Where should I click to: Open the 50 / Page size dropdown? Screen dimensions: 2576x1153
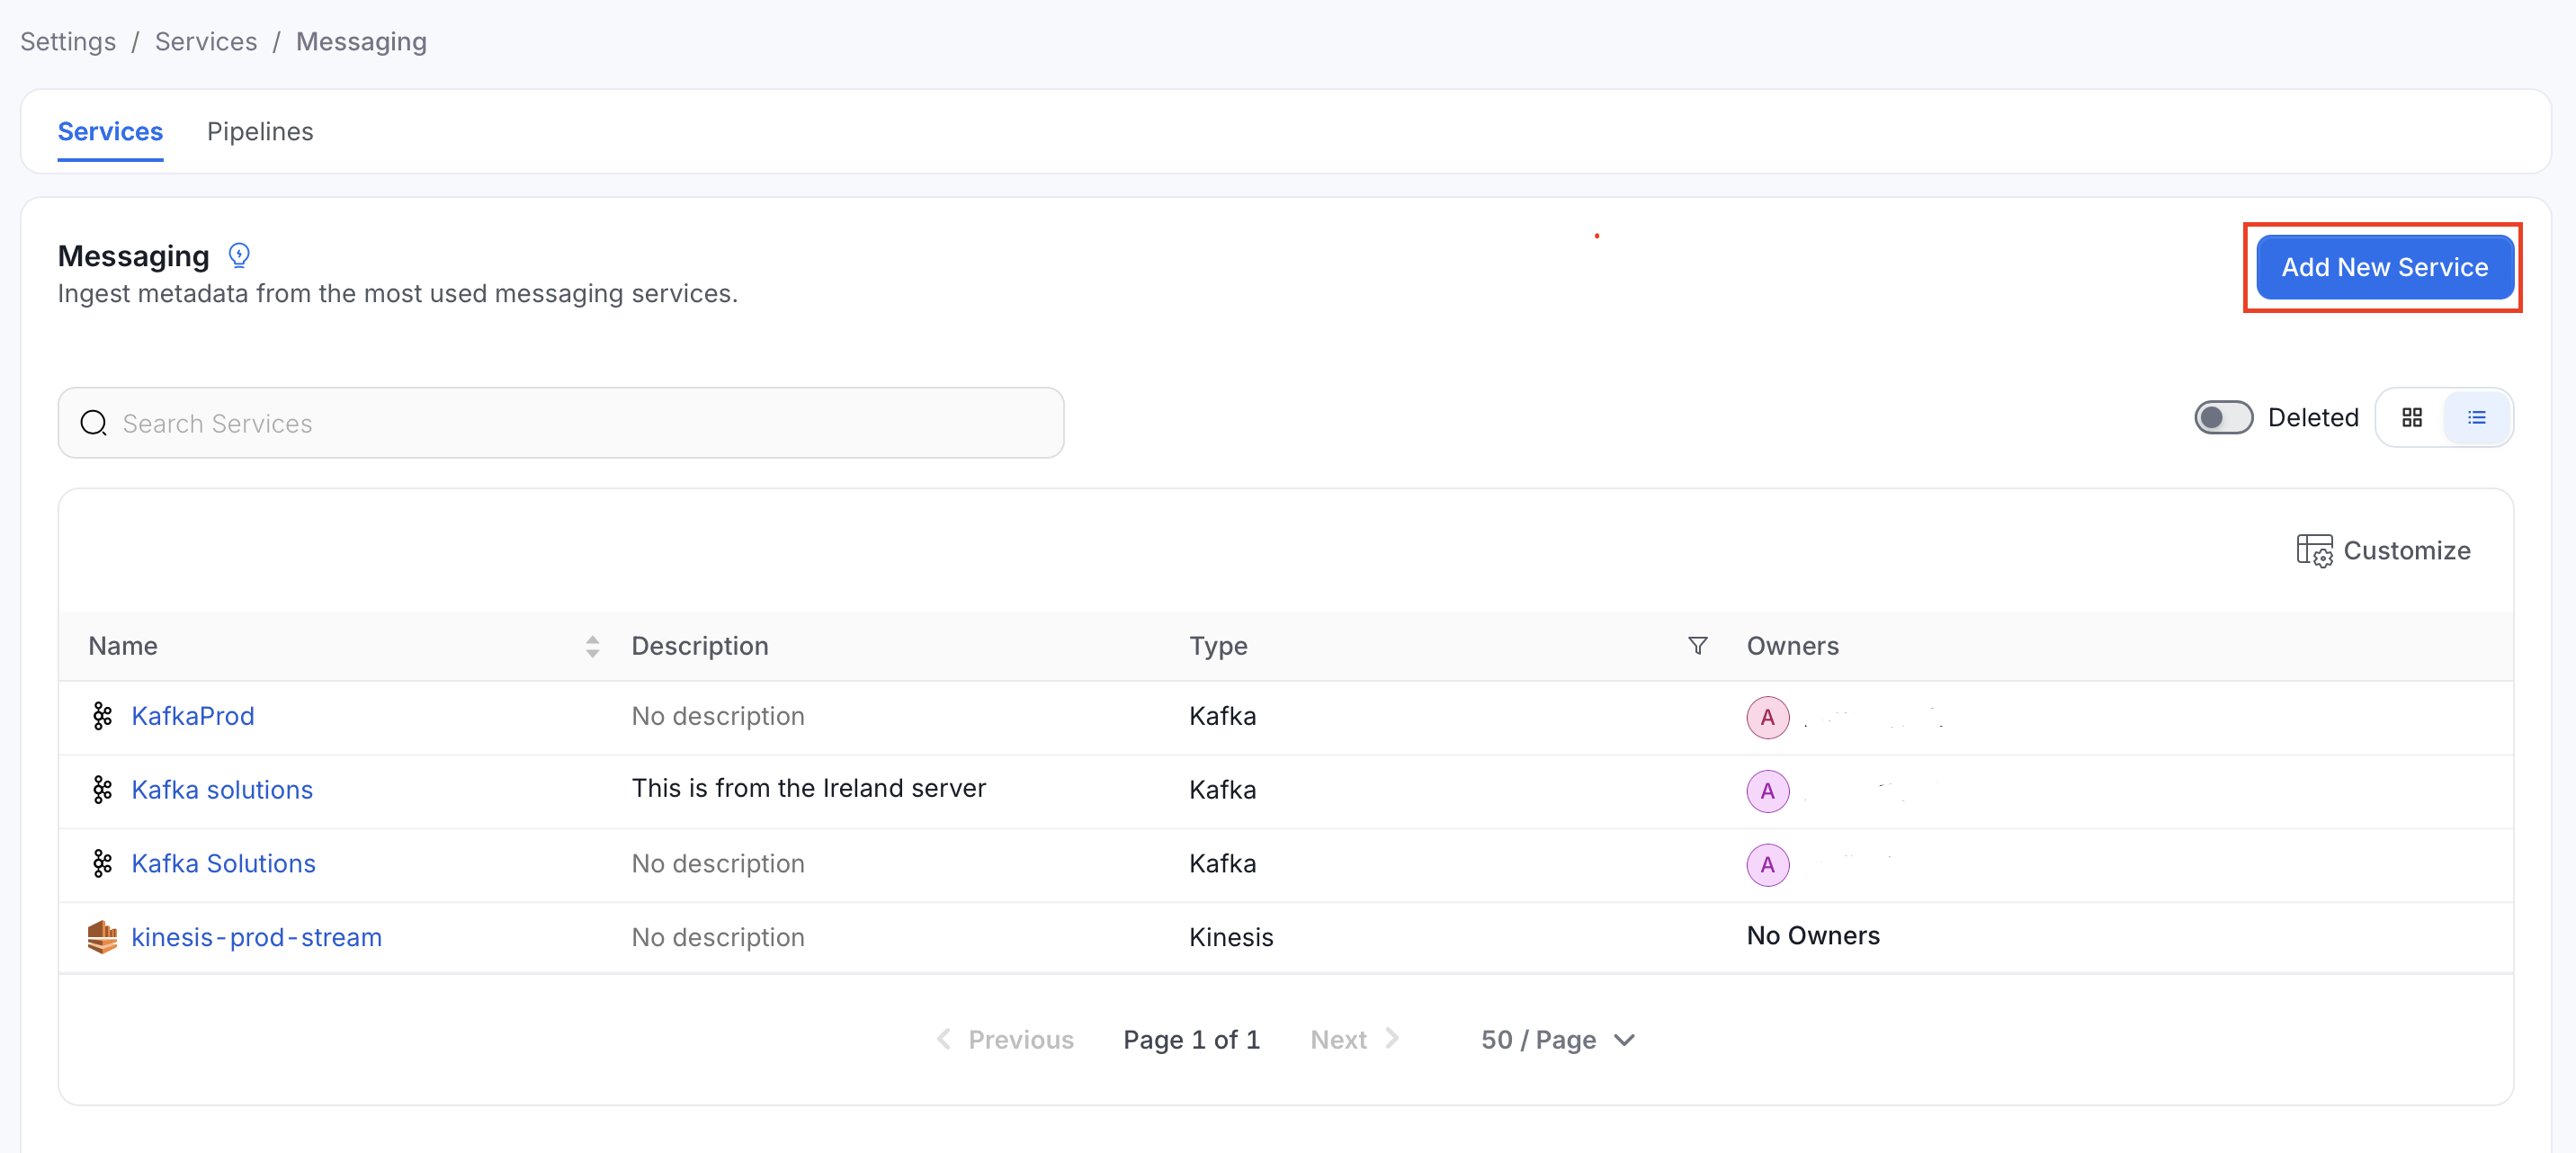1557,1040
